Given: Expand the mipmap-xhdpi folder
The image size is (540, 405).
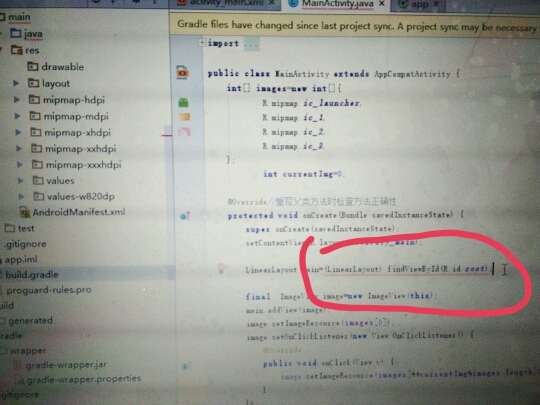Looking at the screenshot, I should [18, 132].
